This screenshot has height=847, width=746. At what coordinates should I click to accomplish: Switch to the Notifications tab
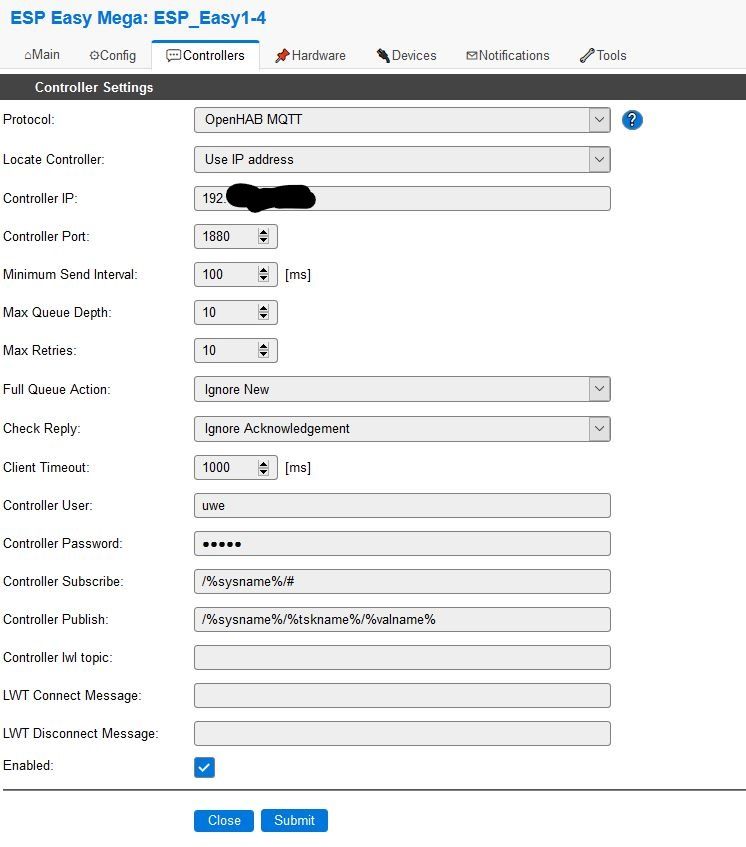[508, 55]
